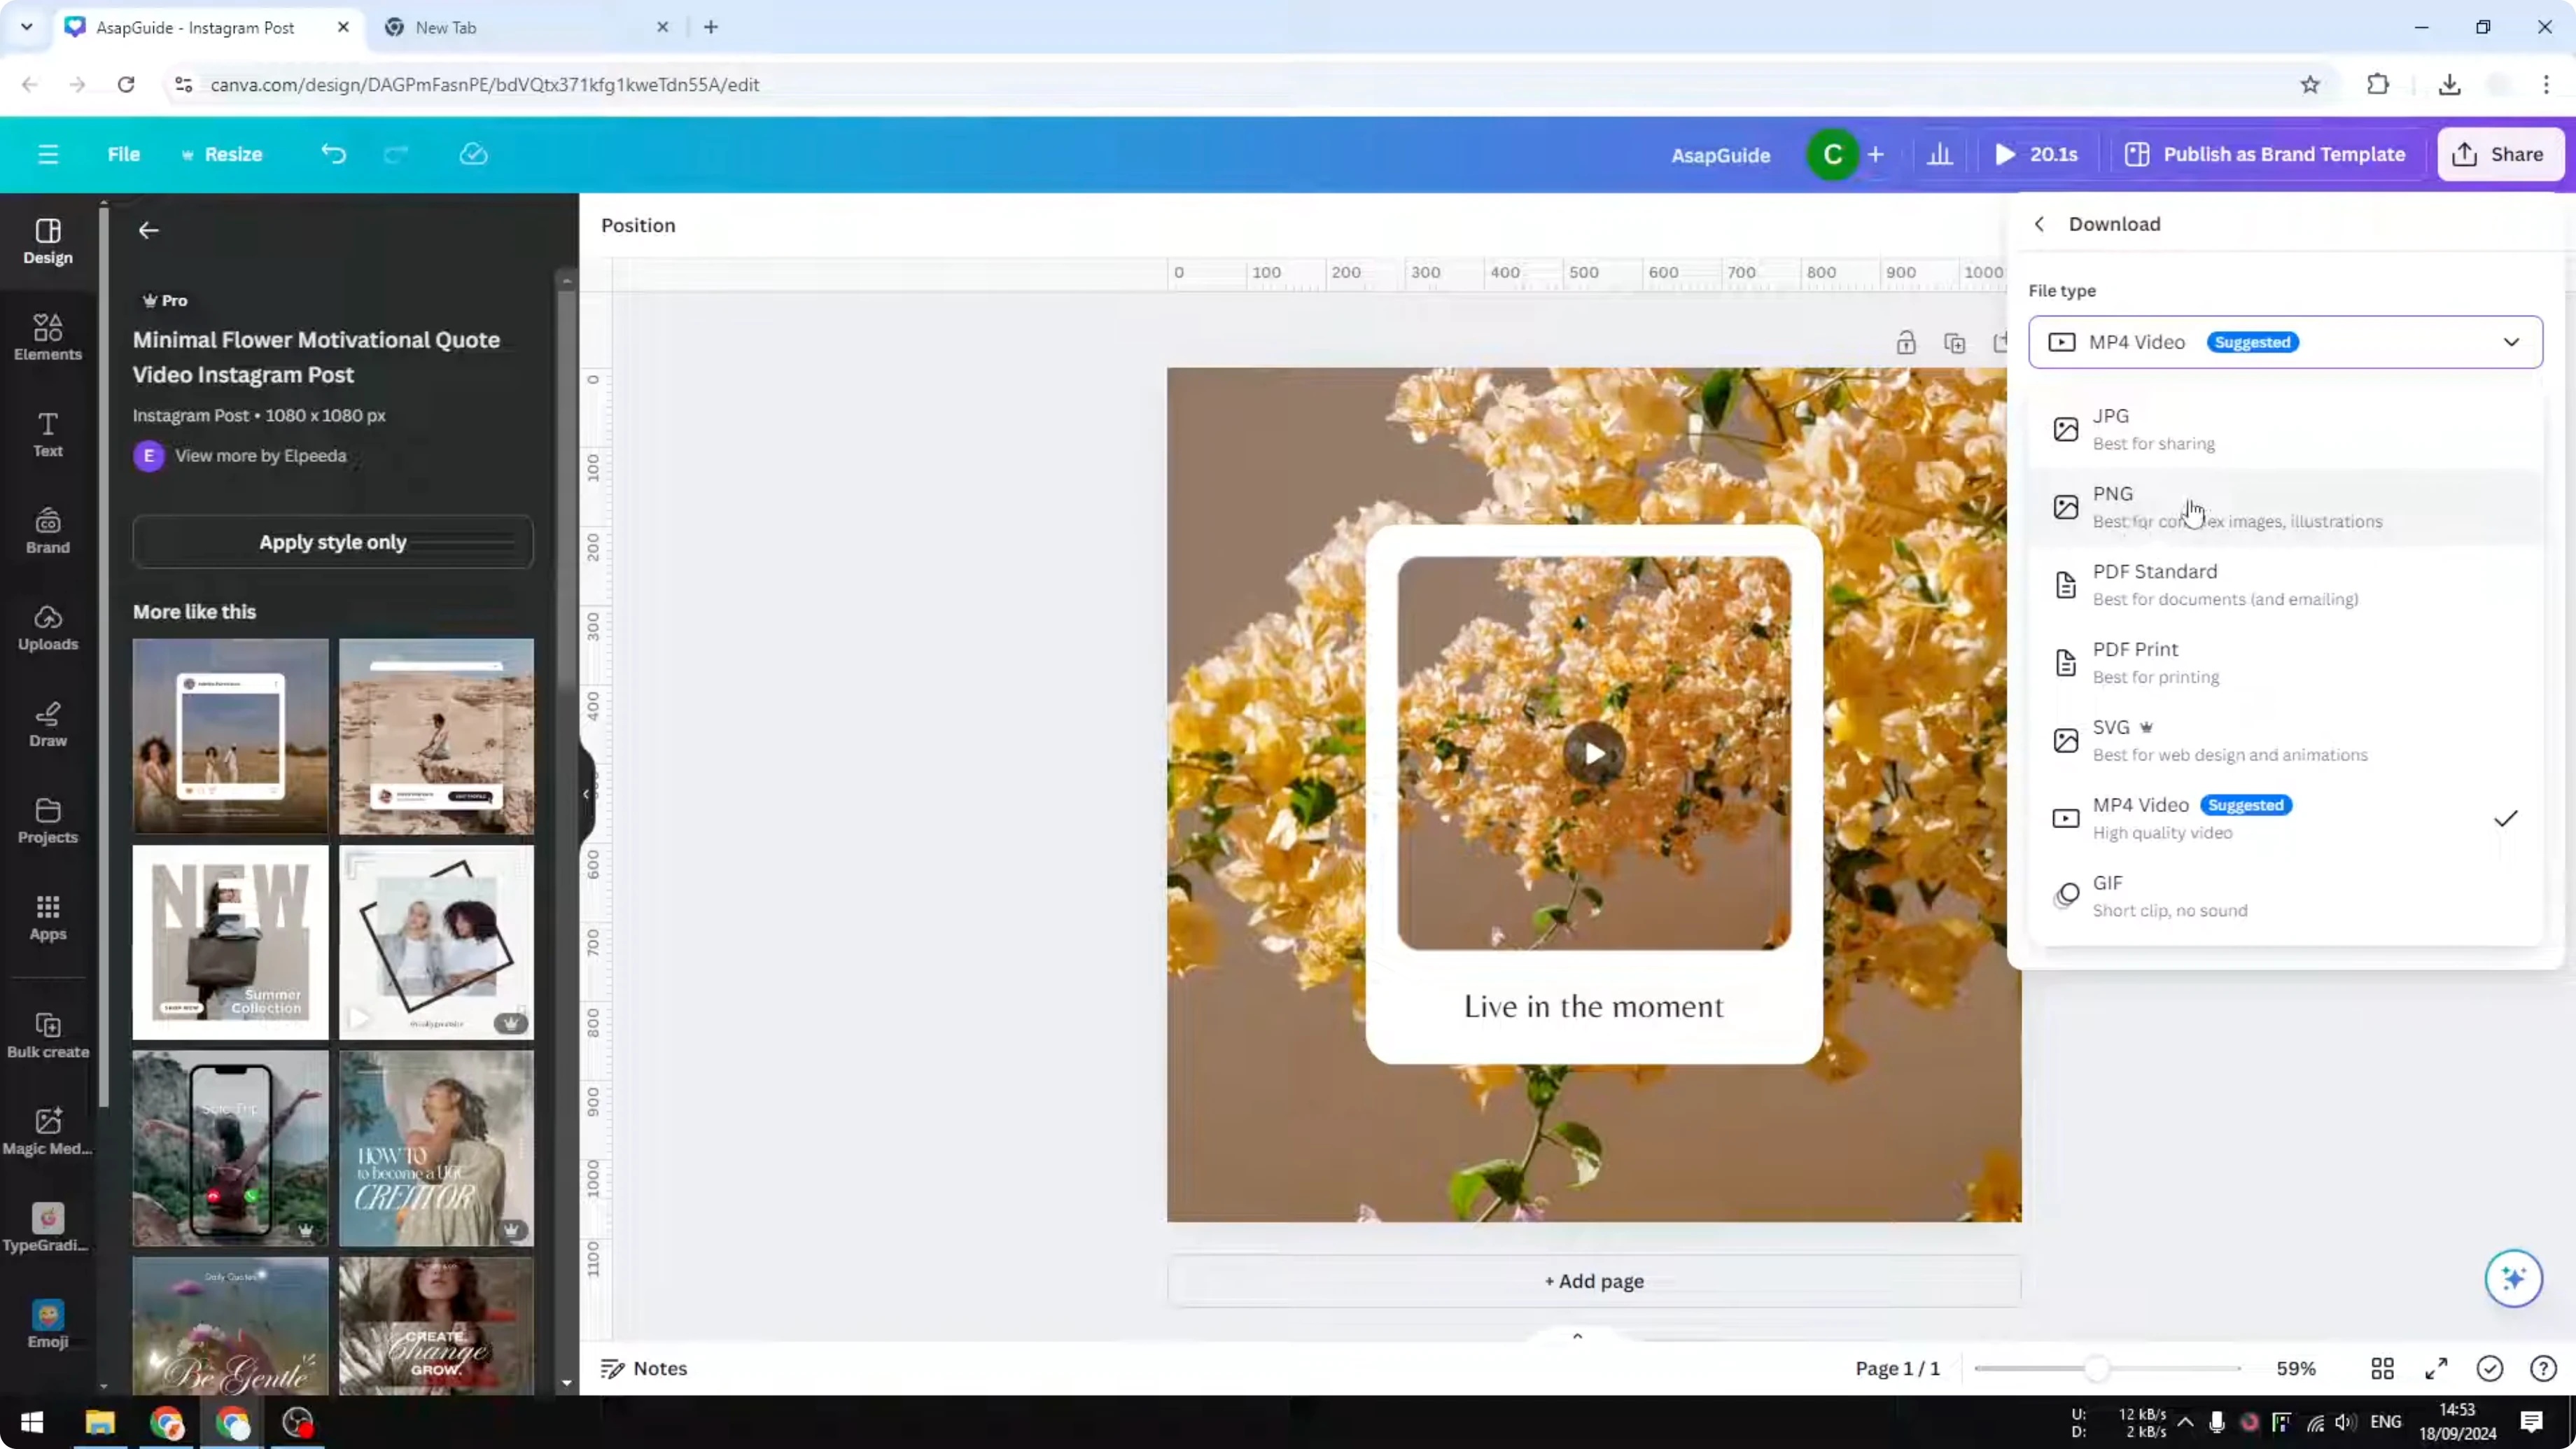Click the Position button
Image resolution: width=2576 pixels, height=1449 pixels.
[x=638, y=225]
